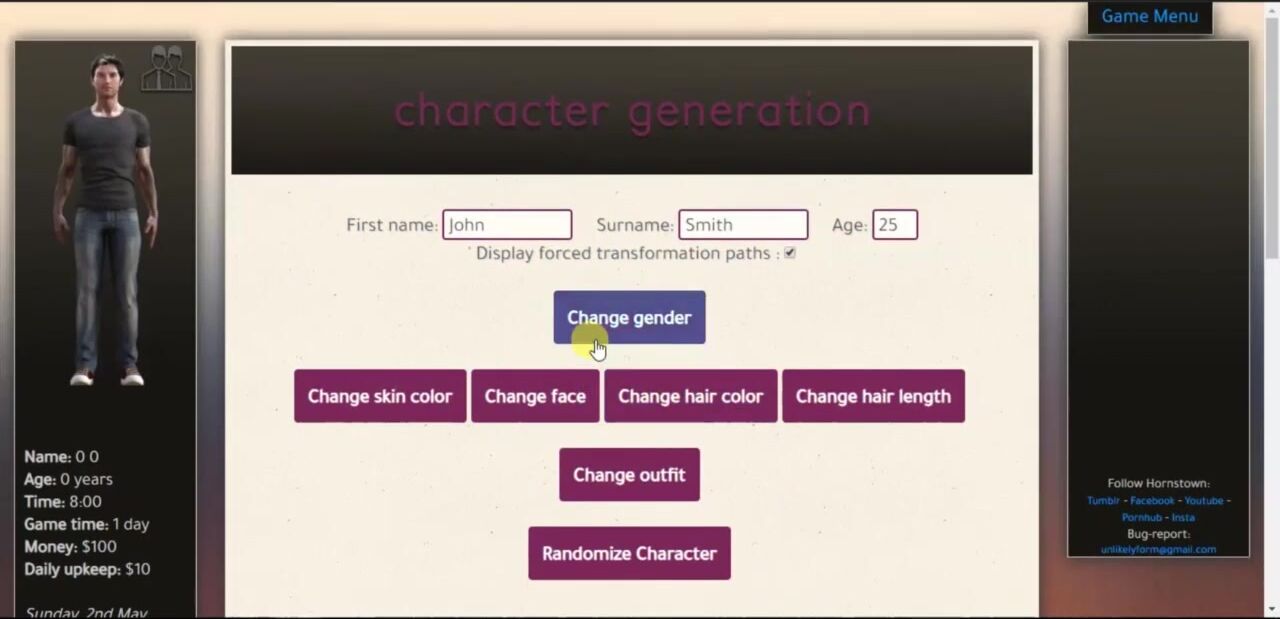Open the Tumblr link
Image resolution: width=1280 pixels, height=619 pixels.
tap(1103, 501)
